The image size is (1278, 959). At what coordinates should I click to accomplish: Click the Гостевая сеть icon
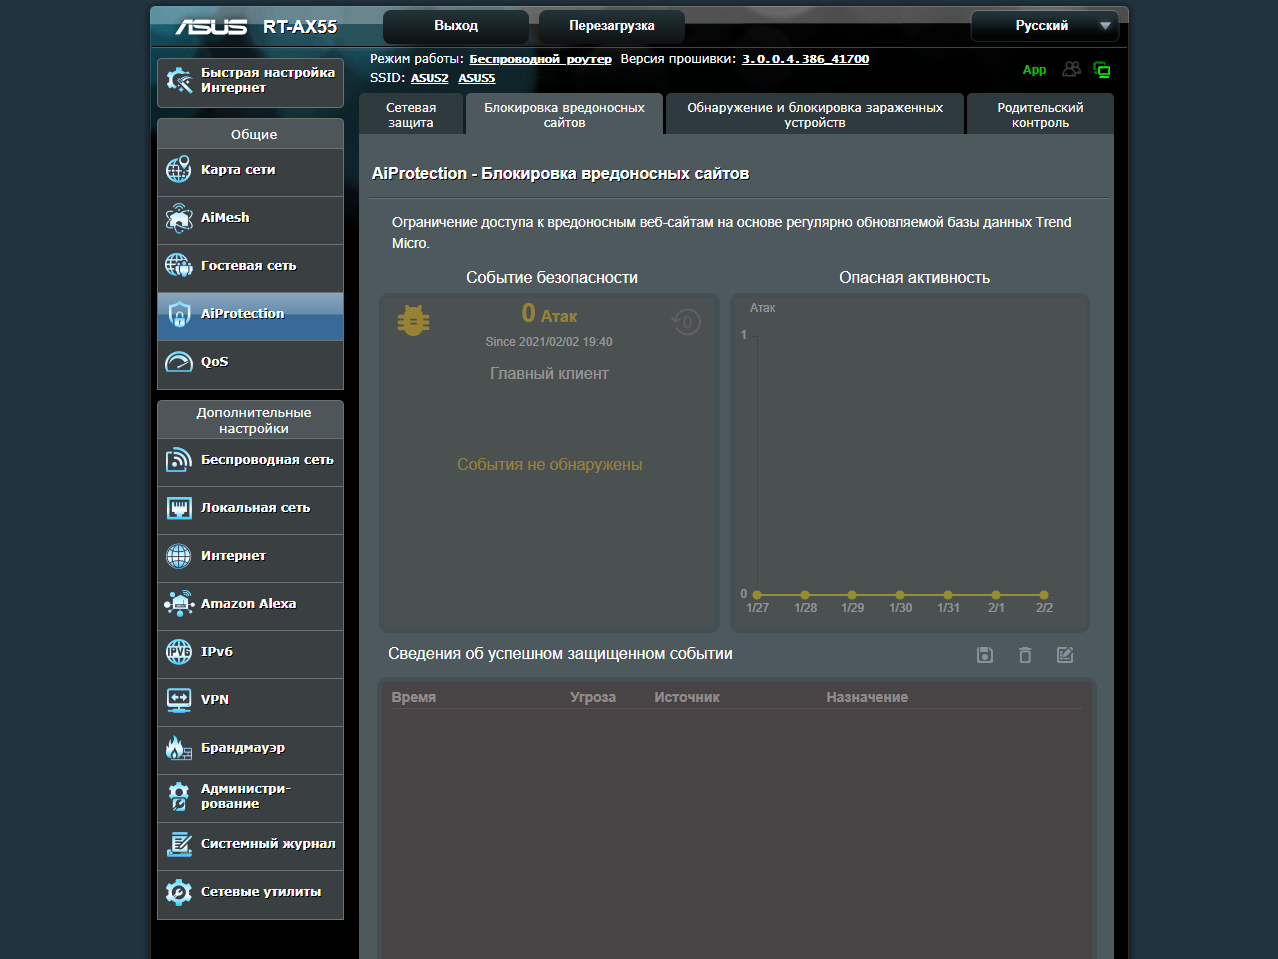pos(179,266)
